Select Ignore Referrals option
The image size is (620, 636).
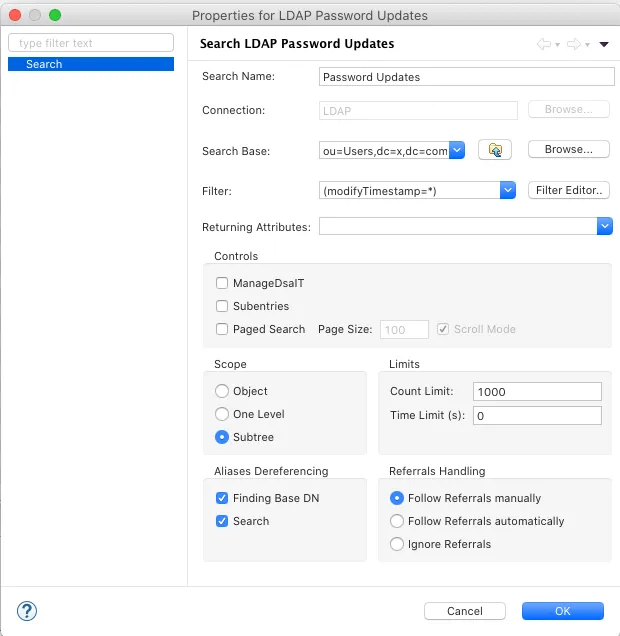tap(397, 544)
